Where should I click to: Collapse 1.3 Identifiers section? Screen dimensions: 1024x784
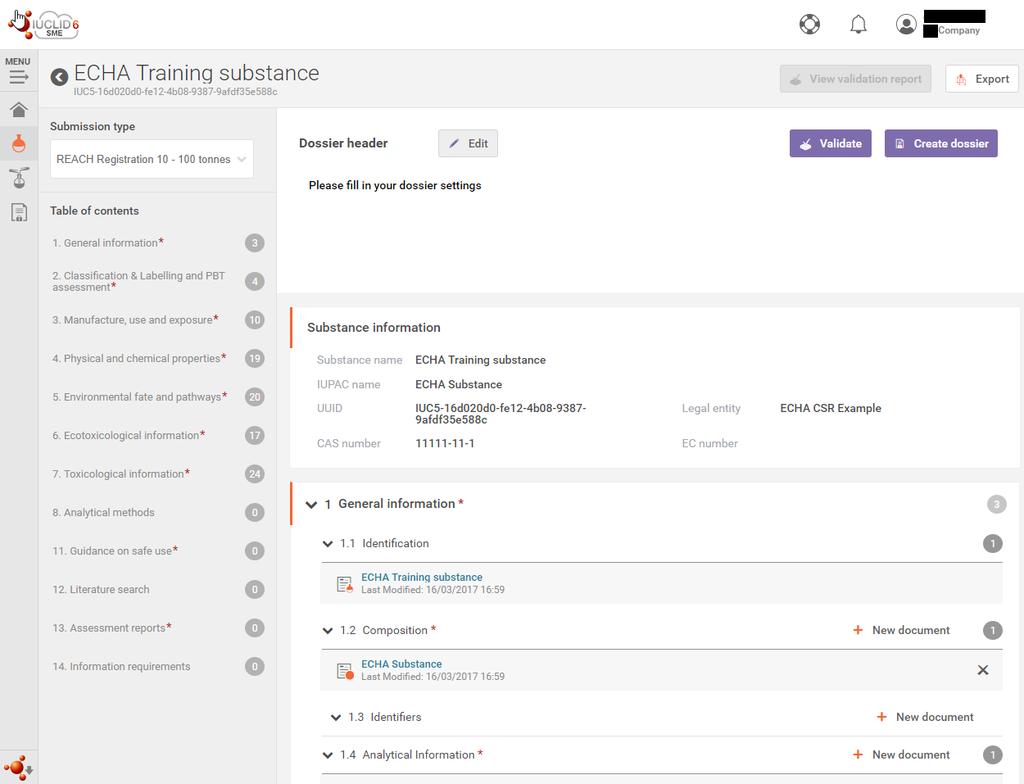[336, 717]
